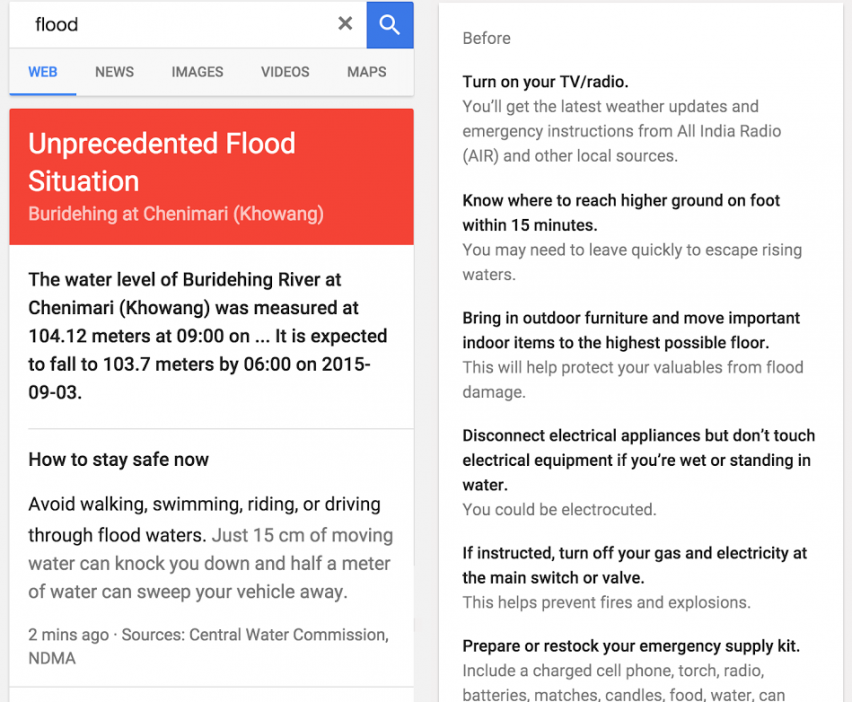Open the IMAGES tab
The image size is (852, 702).
(x=197, y=72)
